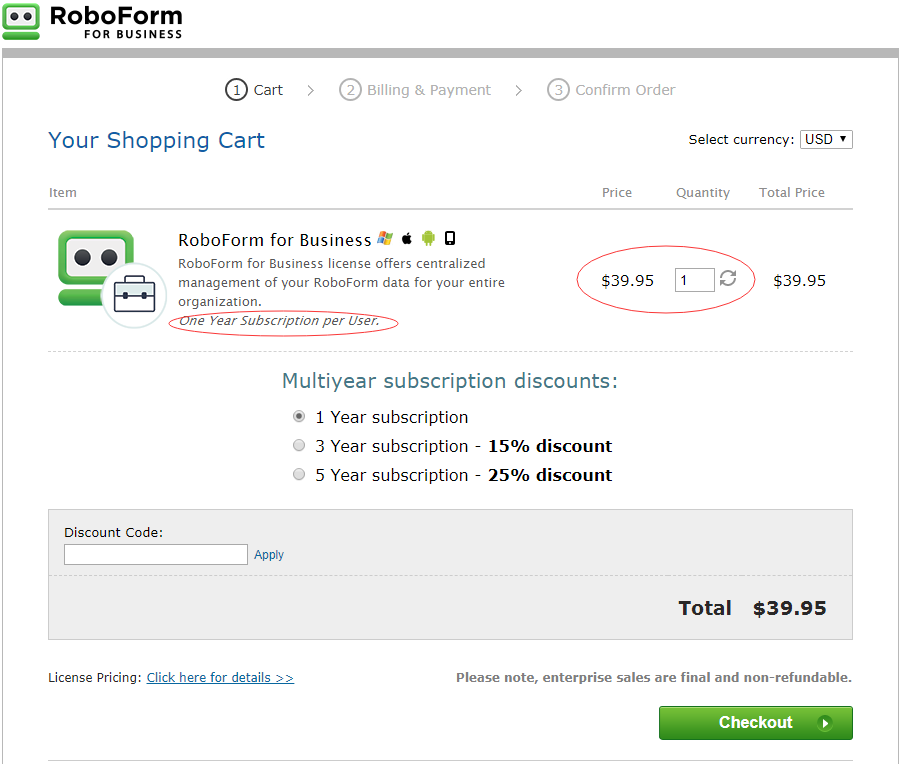Click the 'One Year Subscription per User.' text

click(279, 321)
